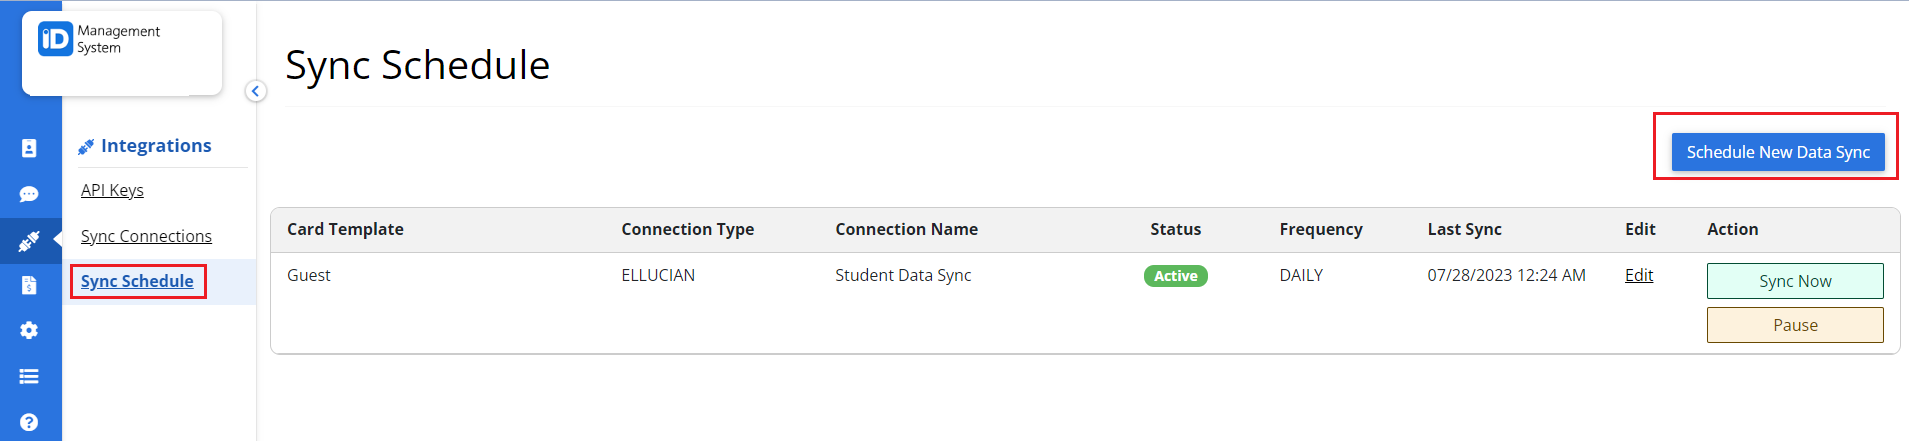Screen dimensions: 1909x441
Task: Open the list sidebar icon
Action: coord(29,376)
